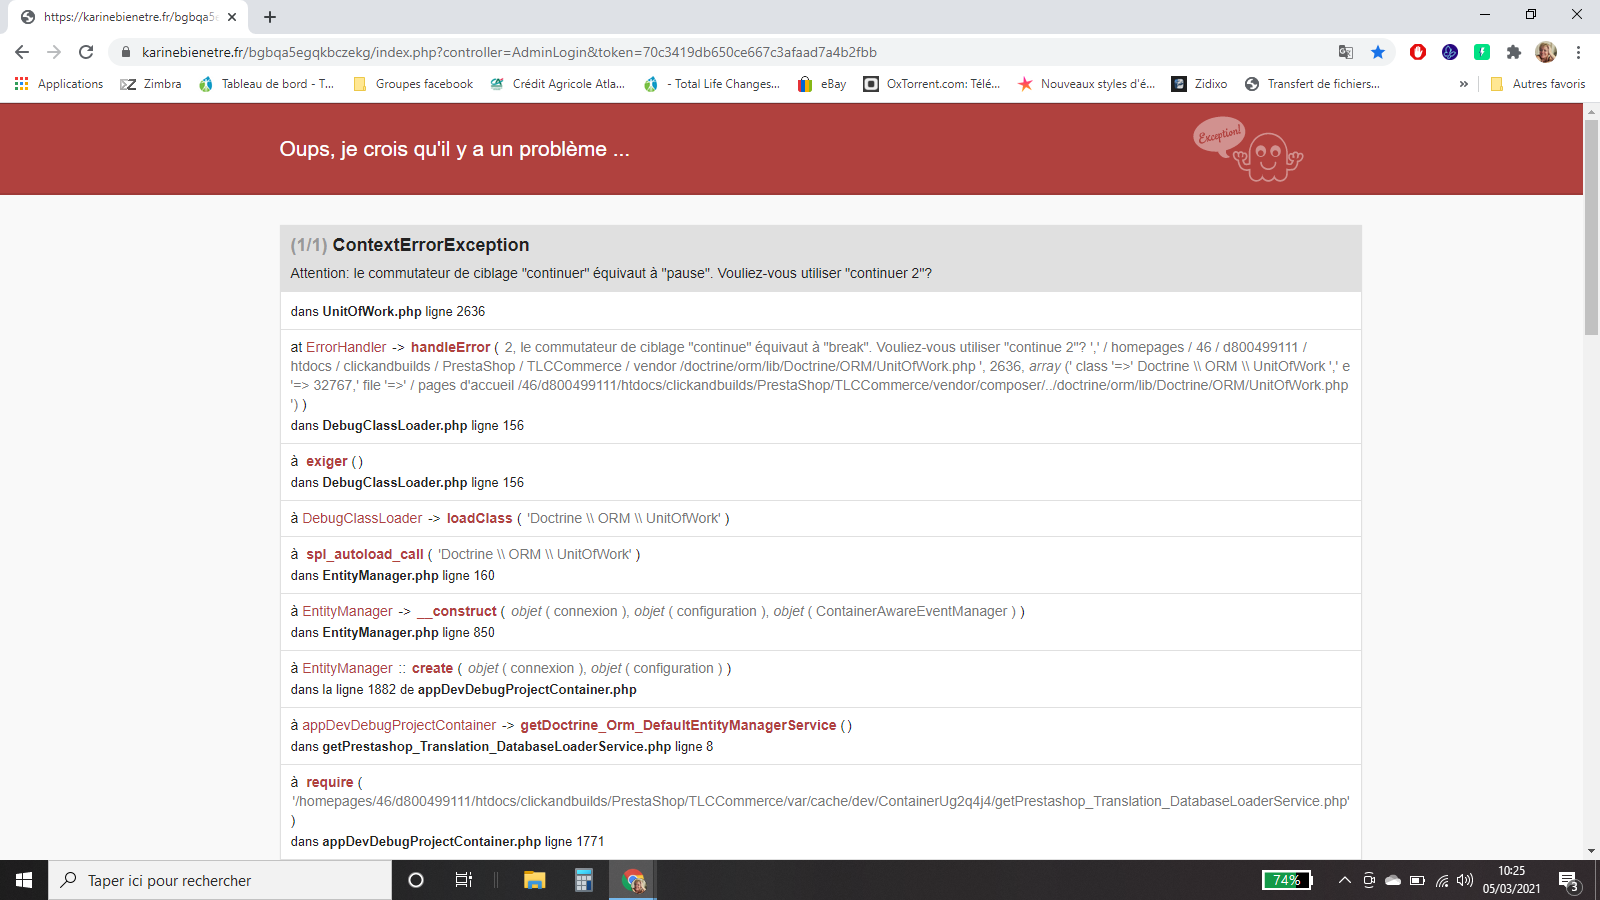Image resolution: width=1600 pixels, height=900 pixels.
Task: Open the Chrome profile avatar
Action: point(1546,52)
